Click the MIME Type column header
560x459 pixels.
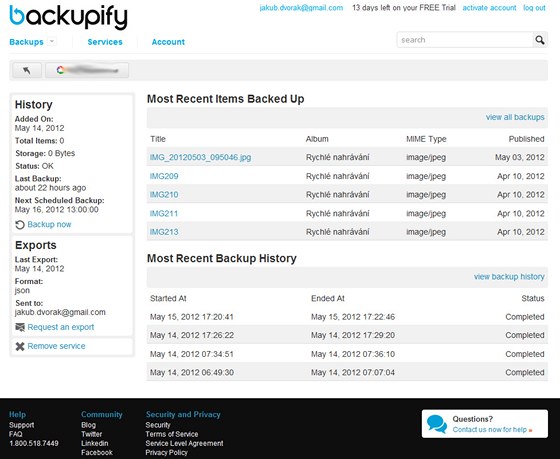coord(426,139)
